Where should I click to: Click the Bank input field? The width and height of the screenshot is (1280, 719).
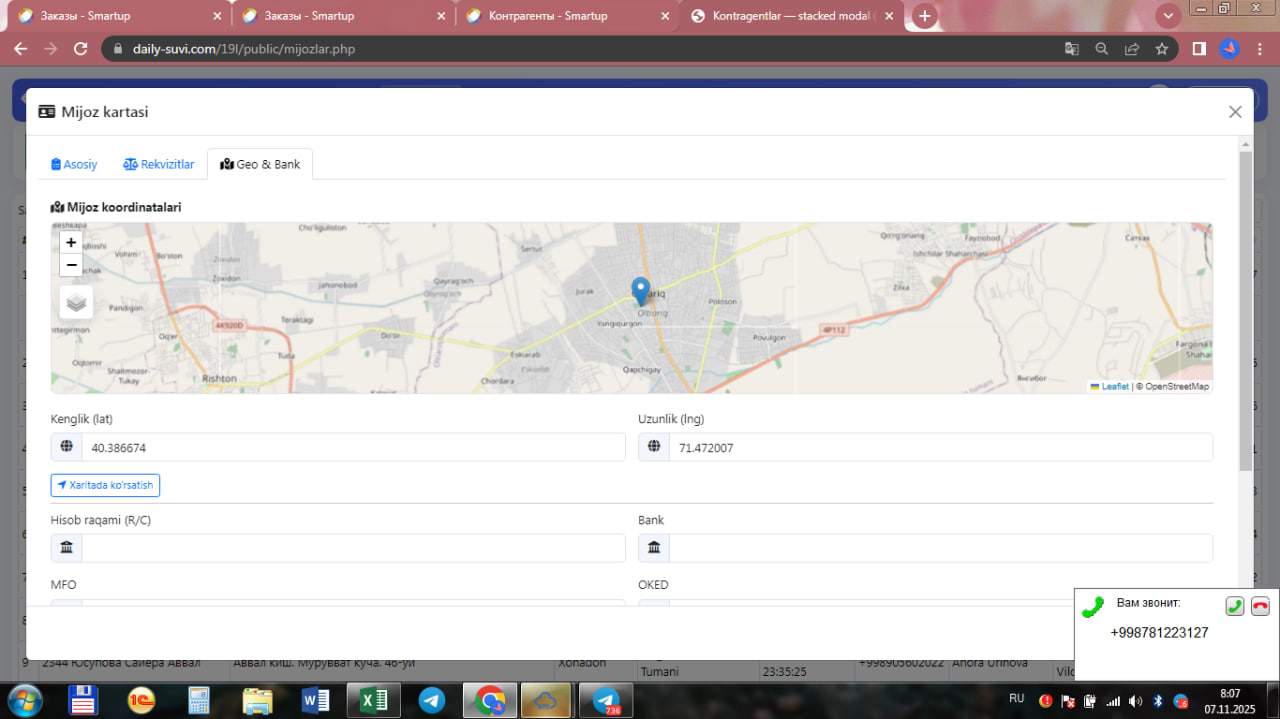tap(940, 548)
